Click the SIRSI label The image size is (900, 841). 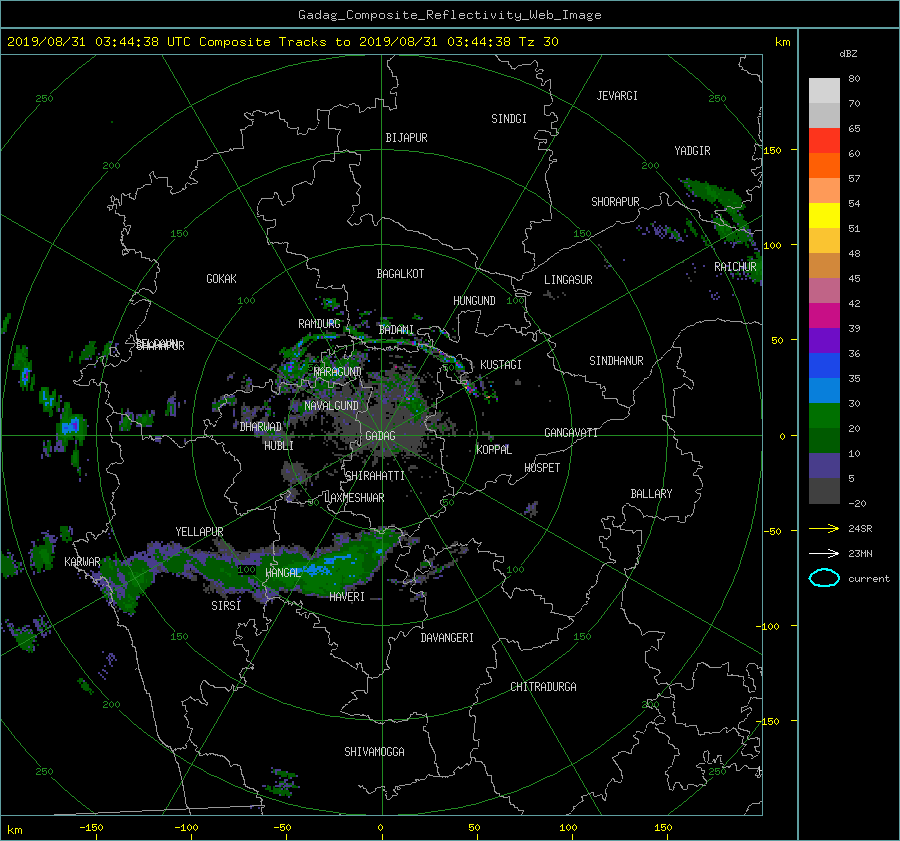(226, 606)
